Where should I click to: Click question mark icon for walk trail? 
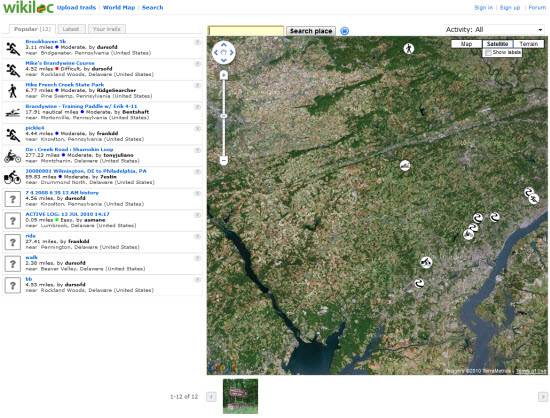tap(13, 264)
